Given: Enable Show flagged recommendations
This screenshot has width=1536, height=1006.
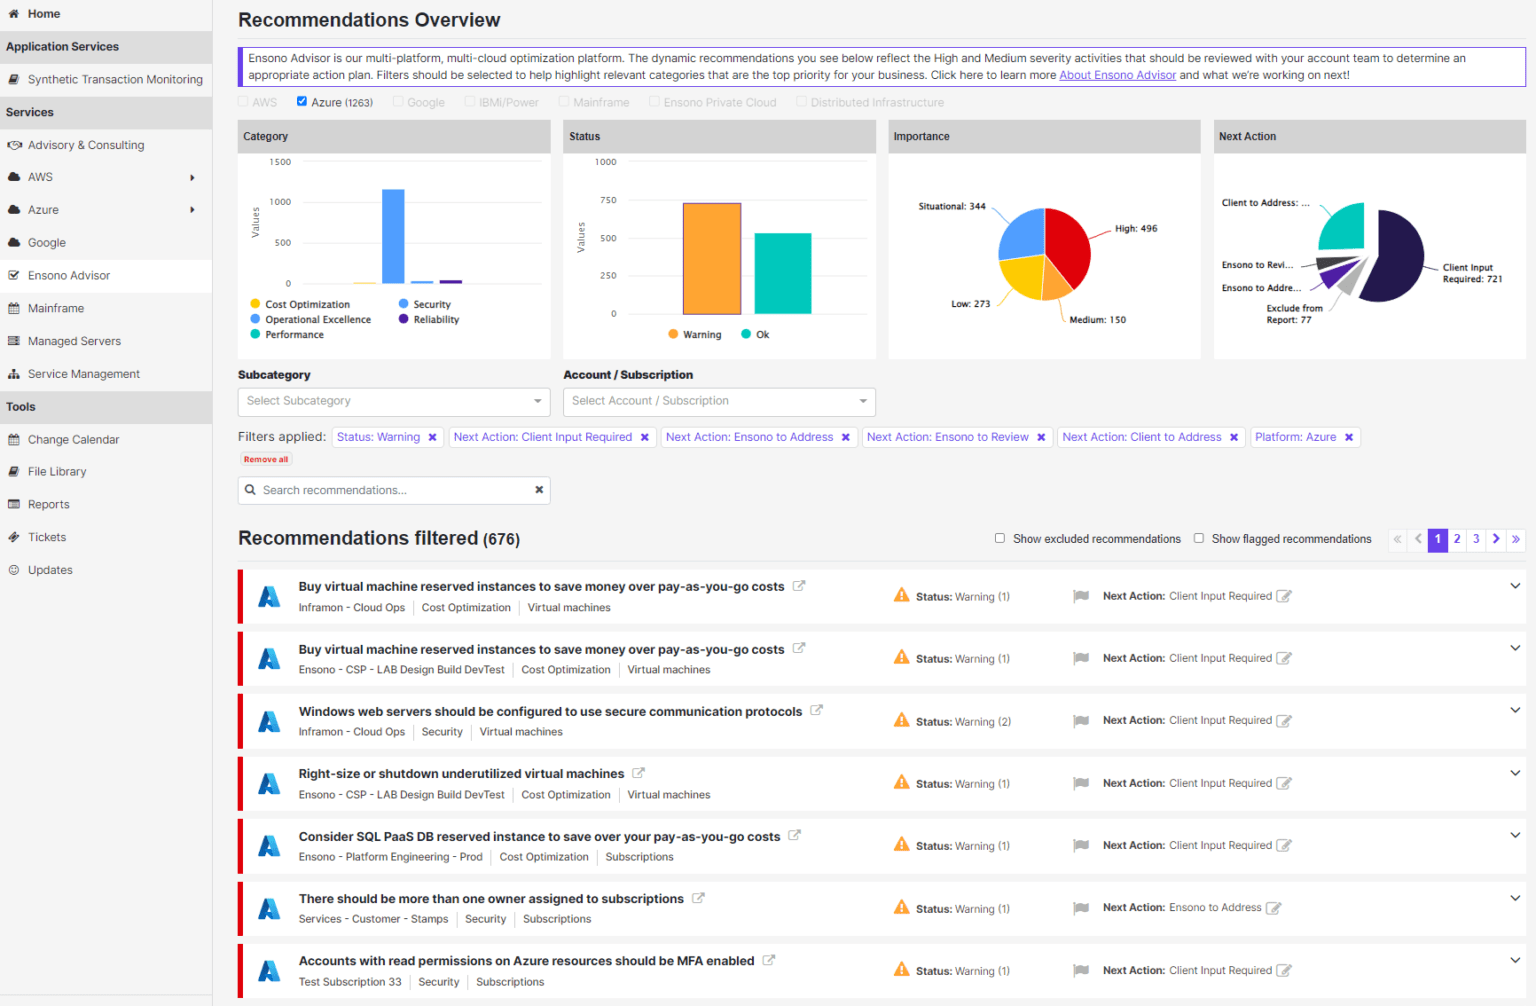Looking at the screenshot, I should tap(1199, 538).
